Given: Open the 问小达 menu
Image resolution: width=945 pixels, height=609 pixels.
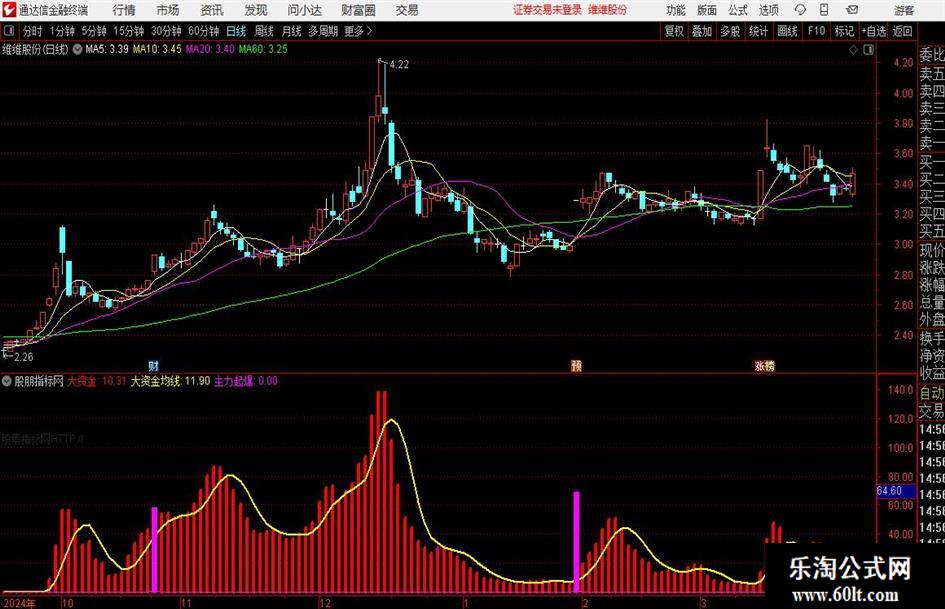Looking at the screenshot, I should 304,10.
